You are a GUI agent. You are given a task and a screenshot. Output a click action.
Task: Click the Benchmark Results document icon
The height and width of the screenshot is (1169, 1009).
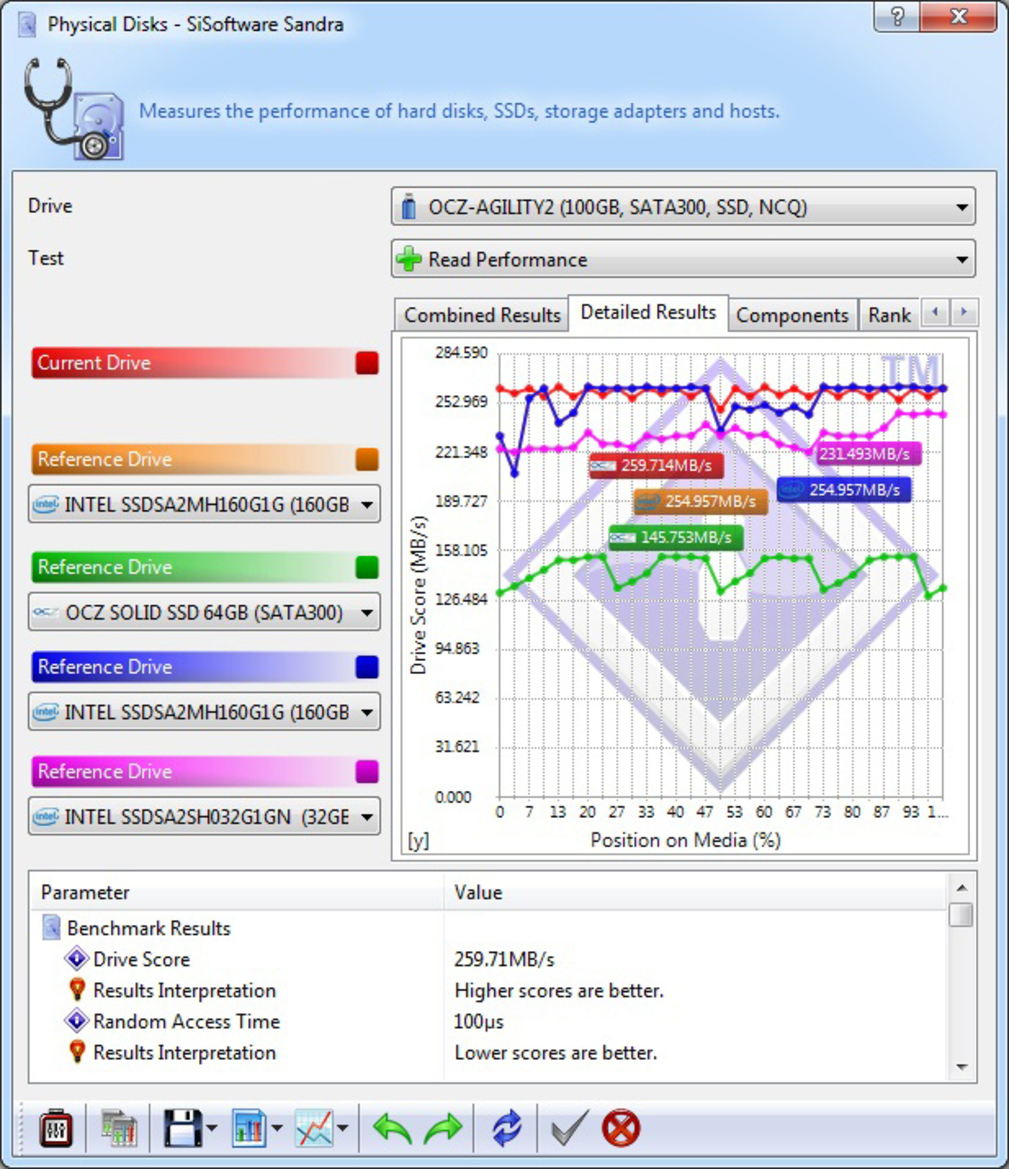click(x=51, y=927)
